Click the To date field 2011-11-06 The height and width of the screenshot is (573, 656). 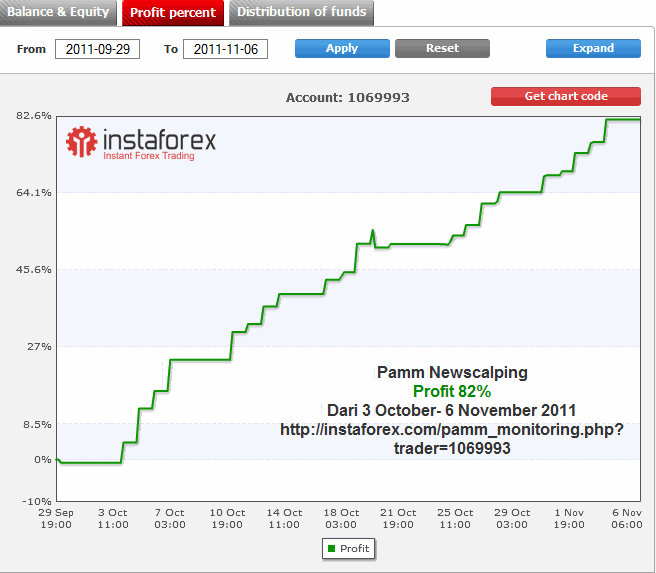click(226, 49)
